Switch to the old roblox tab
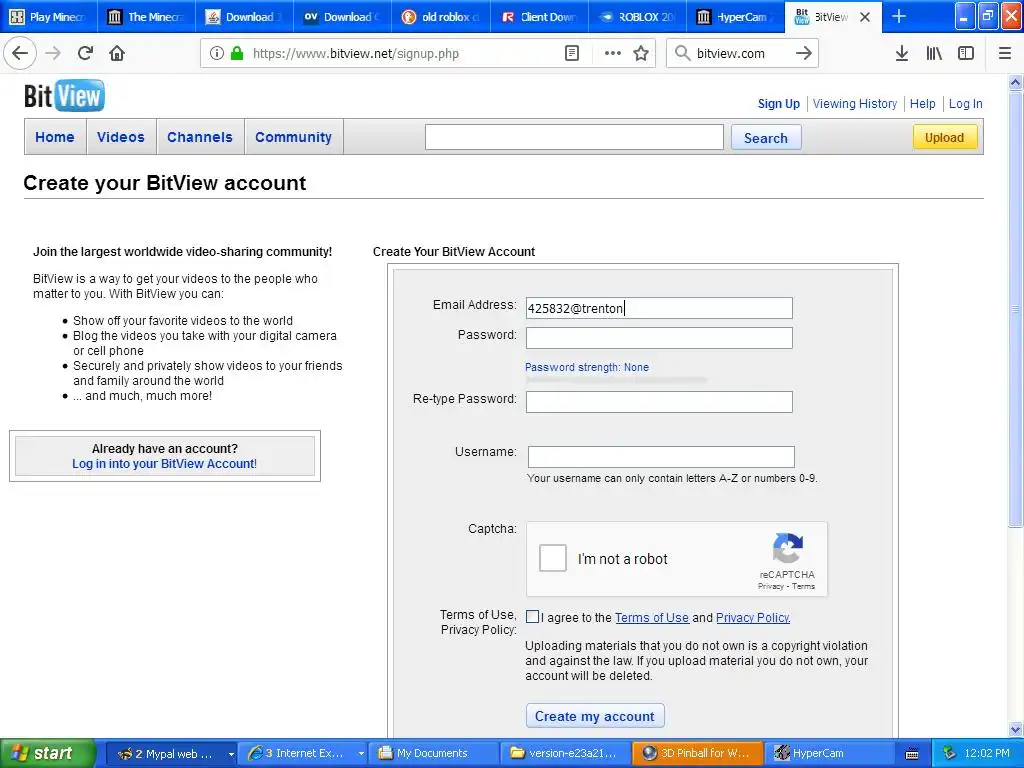1024x768 pixels. (x=441, y=16)
